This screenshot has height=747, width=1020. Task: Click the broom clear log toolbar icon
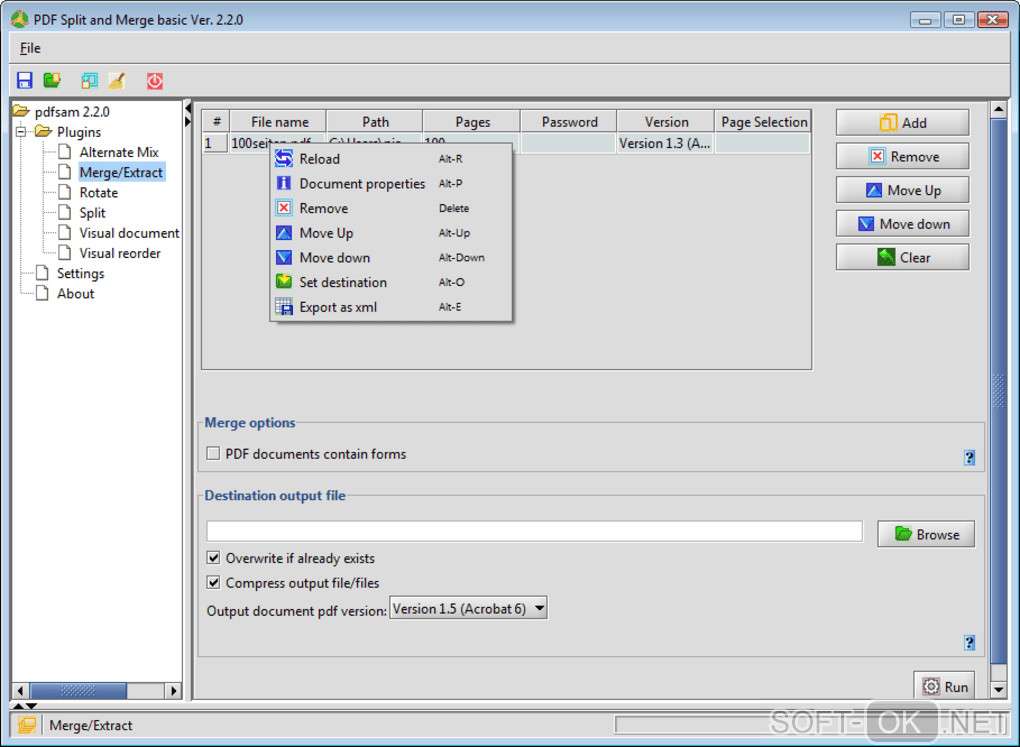pos(117,81)
